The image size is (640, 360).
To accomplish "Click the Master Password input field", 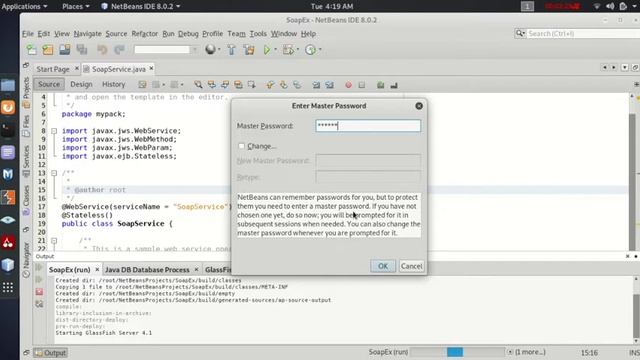I will tap(368, 126).
